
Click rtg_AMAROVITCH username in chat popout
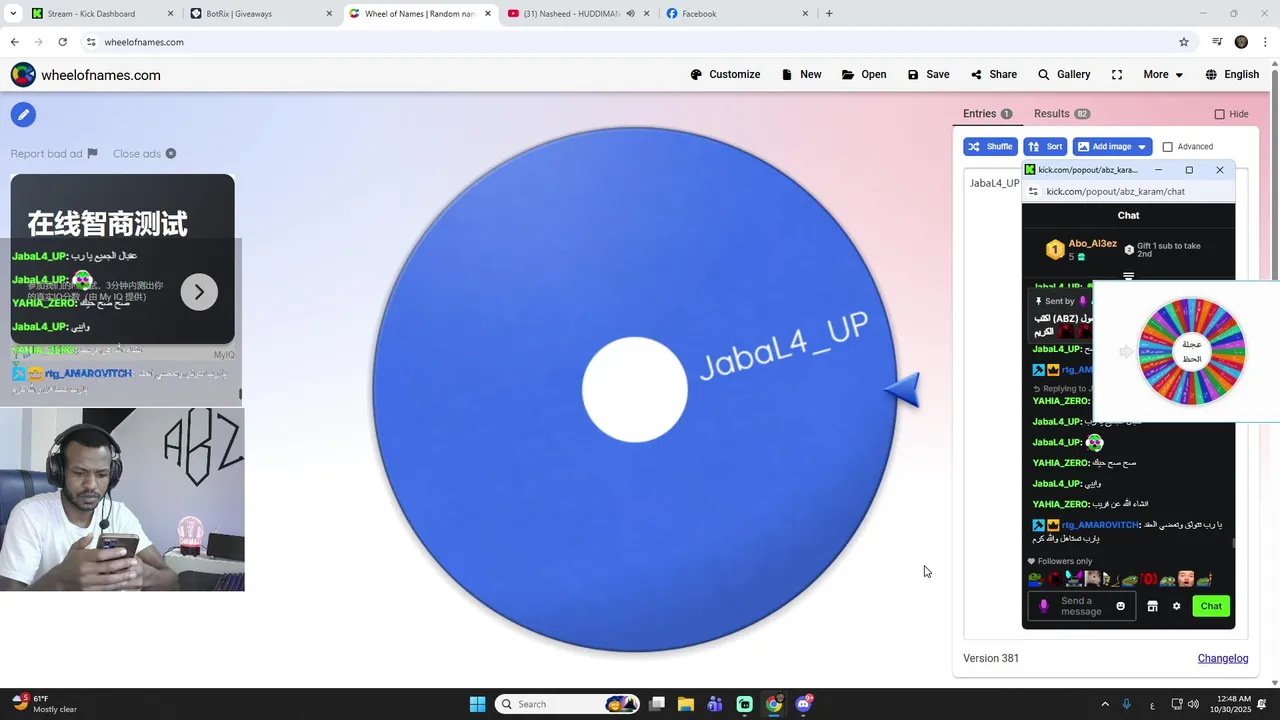pos(1100,525)
